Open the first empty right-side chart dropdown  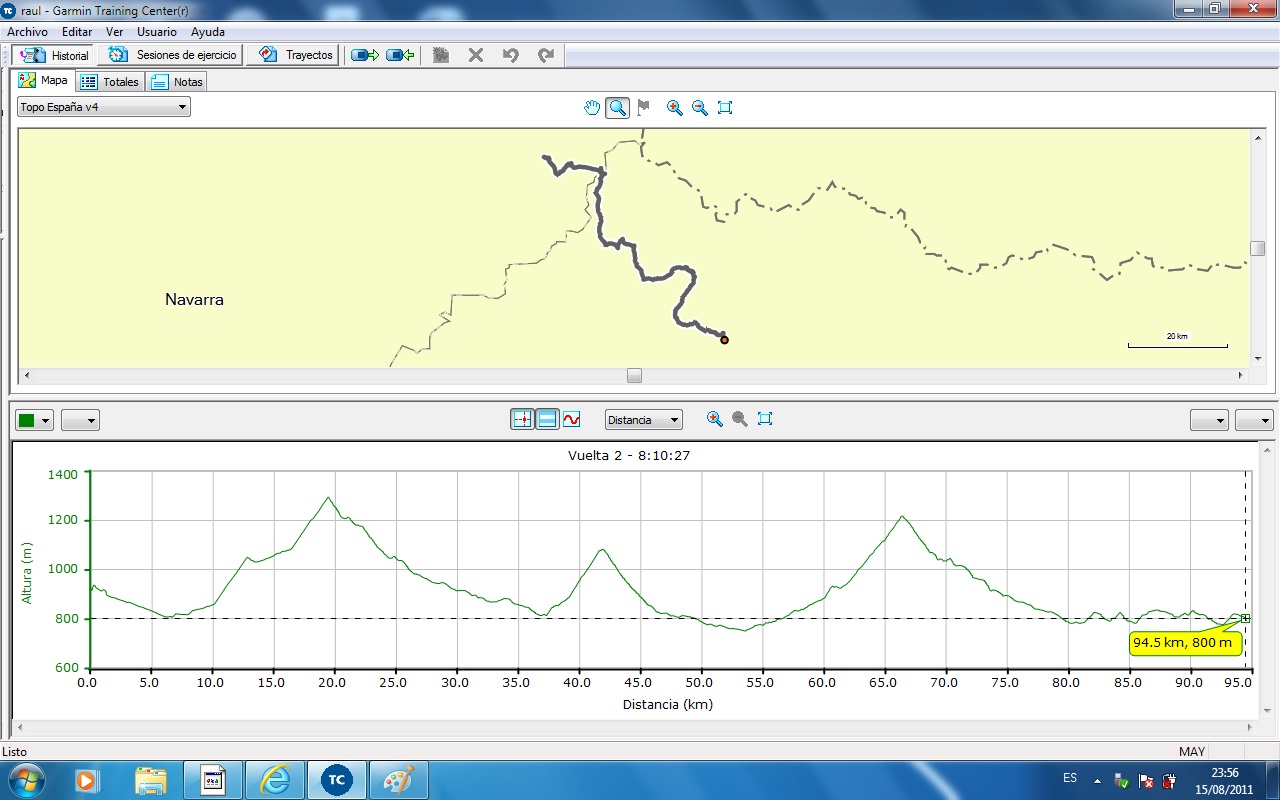(x=1209, y=421)
